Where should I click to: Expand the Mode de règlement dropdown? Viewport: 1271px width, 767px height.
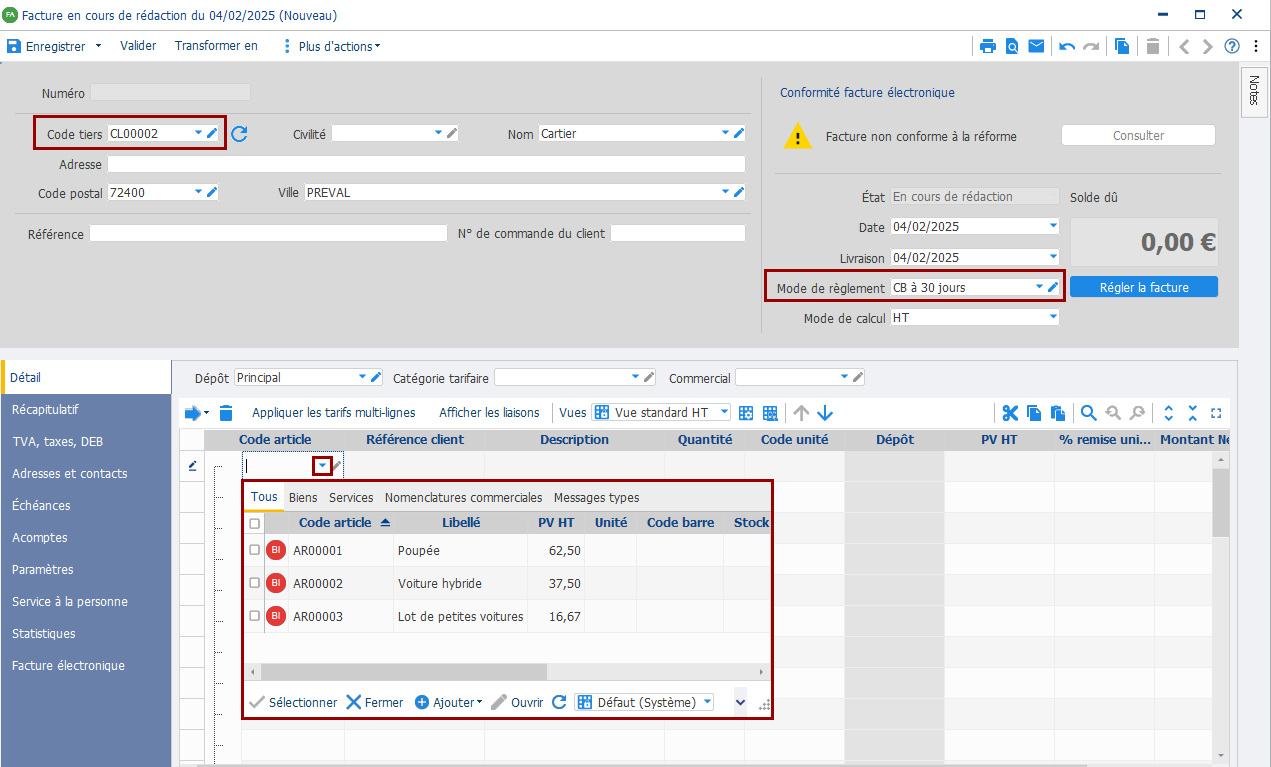[1038, 287]
